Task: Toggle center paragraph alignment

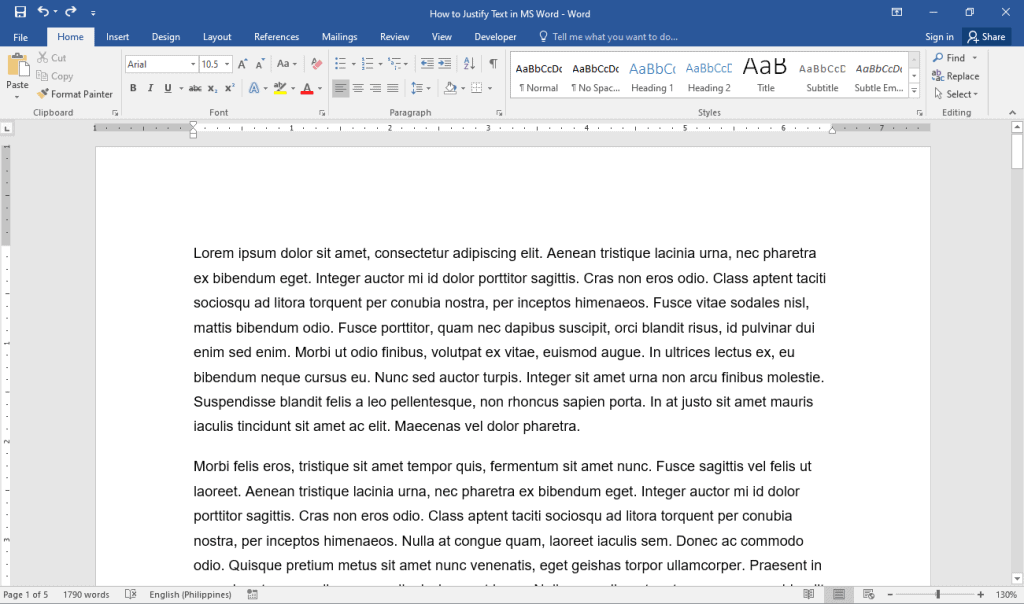Action: (357, 88)
